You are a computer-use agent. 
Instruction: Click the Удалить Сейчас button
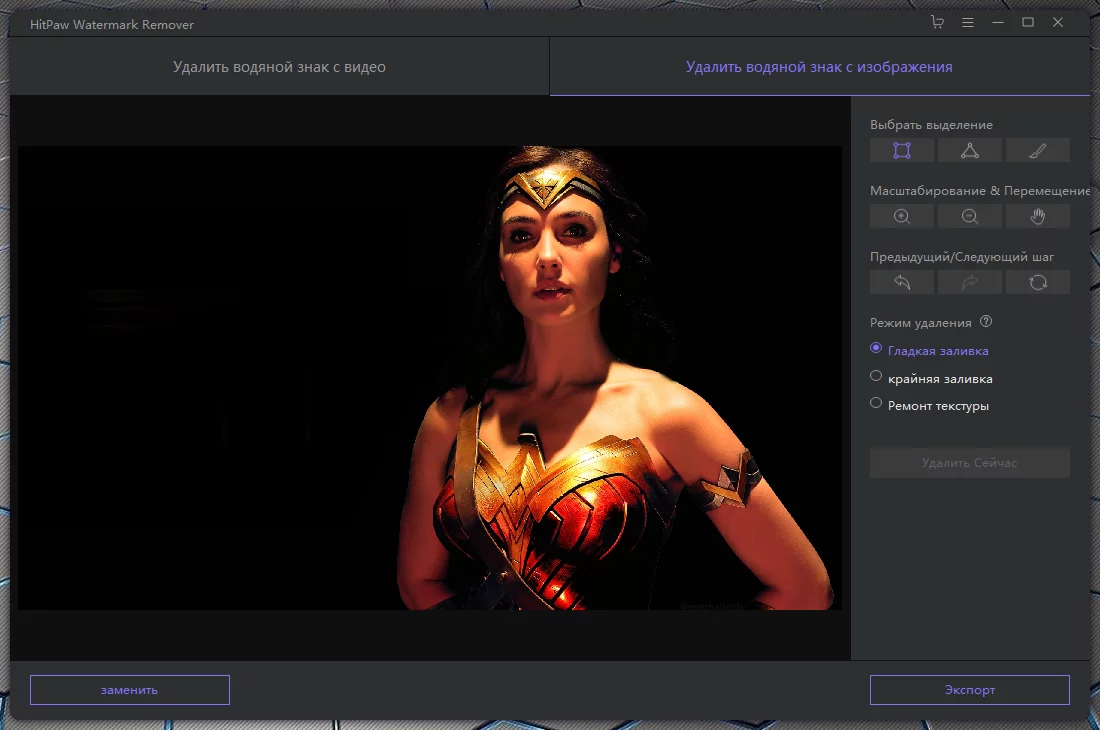(970, 463)
